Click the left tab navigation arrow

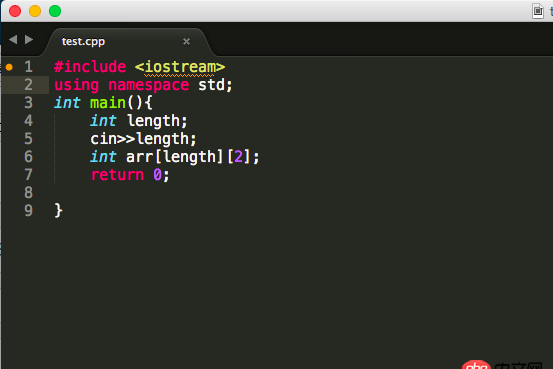click(13, 40)
